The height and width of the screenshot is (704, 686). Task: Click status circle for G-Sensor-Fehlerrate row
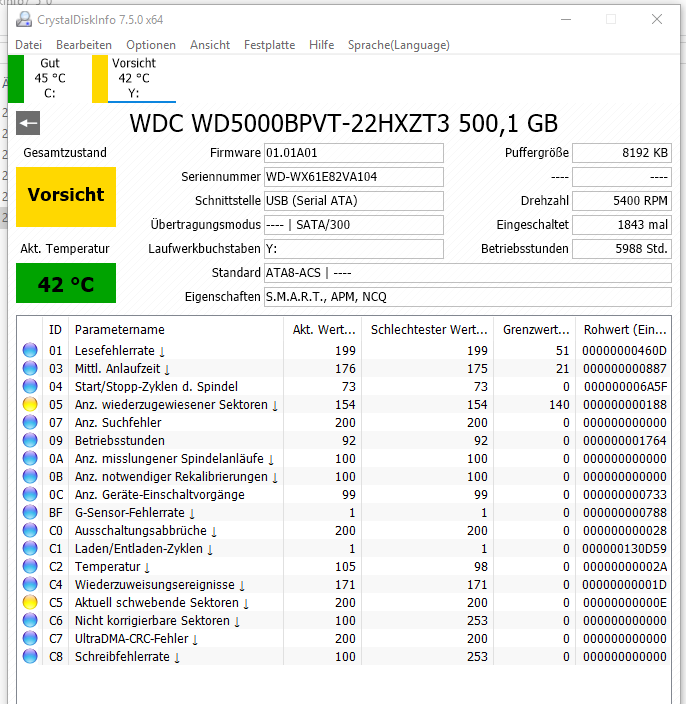(30, 512)
